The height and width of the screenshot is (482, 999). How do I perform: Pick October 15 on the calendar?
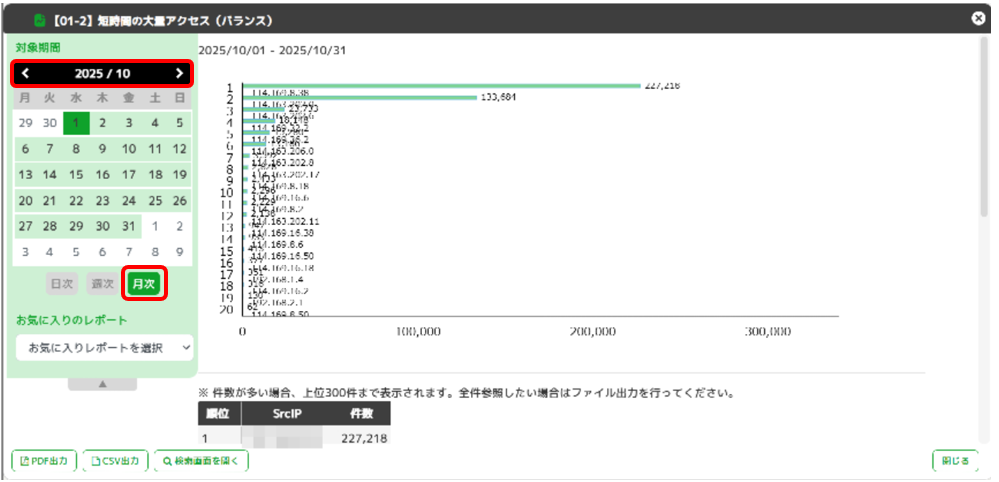pyautogui.click(x=76, y=174)
